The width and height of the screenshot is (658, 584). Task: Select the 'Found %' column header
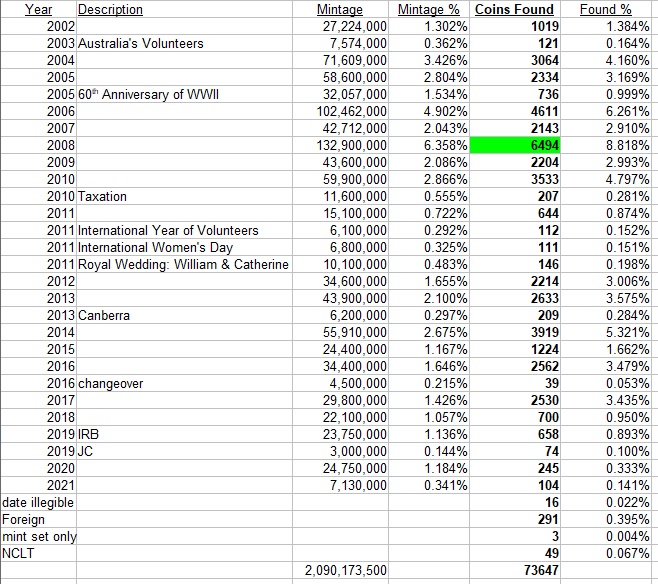click(x=606, y=9)
